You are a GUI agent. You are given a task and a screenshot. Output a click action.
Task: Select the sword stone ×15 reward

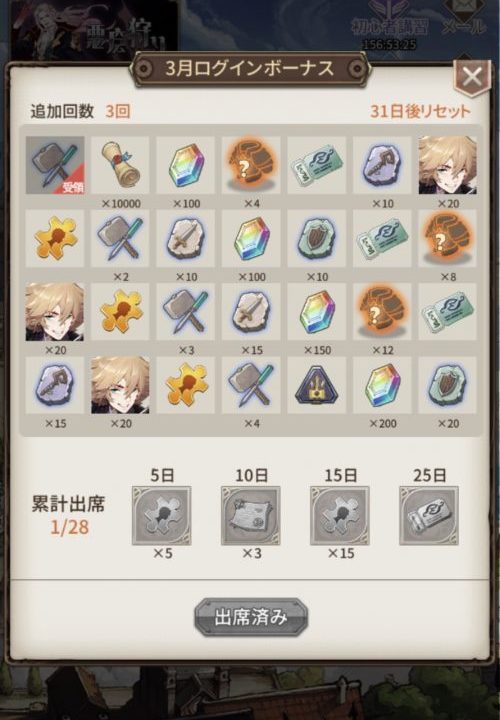(251, 312)
